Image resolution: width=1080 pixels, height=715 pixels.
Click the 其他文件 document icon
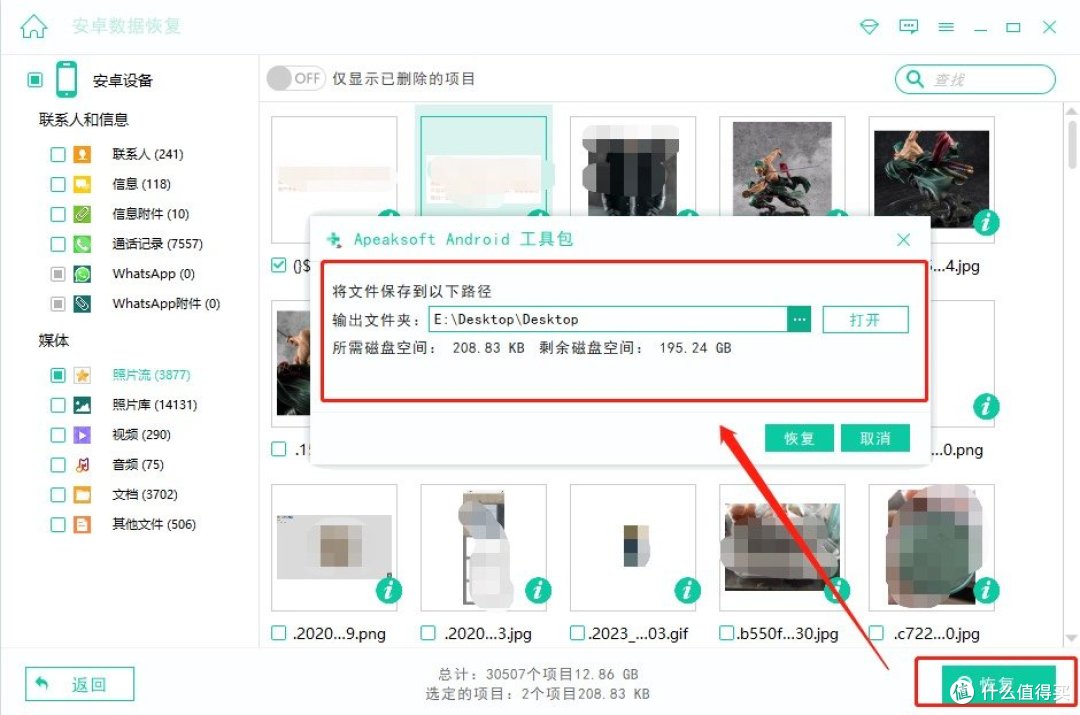tap(82, 525)
